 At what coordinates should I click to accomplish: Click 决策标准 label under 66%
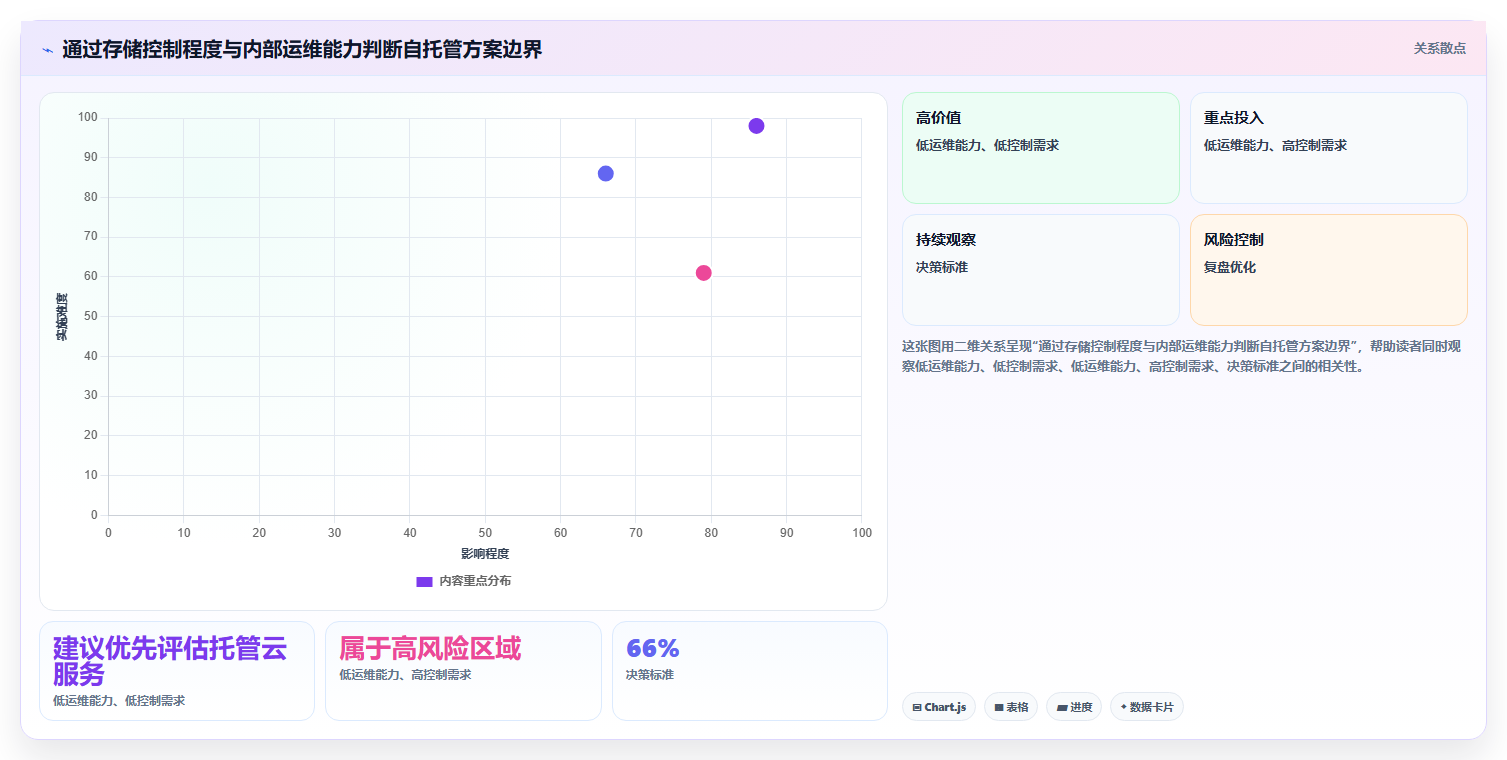(650, 675)
